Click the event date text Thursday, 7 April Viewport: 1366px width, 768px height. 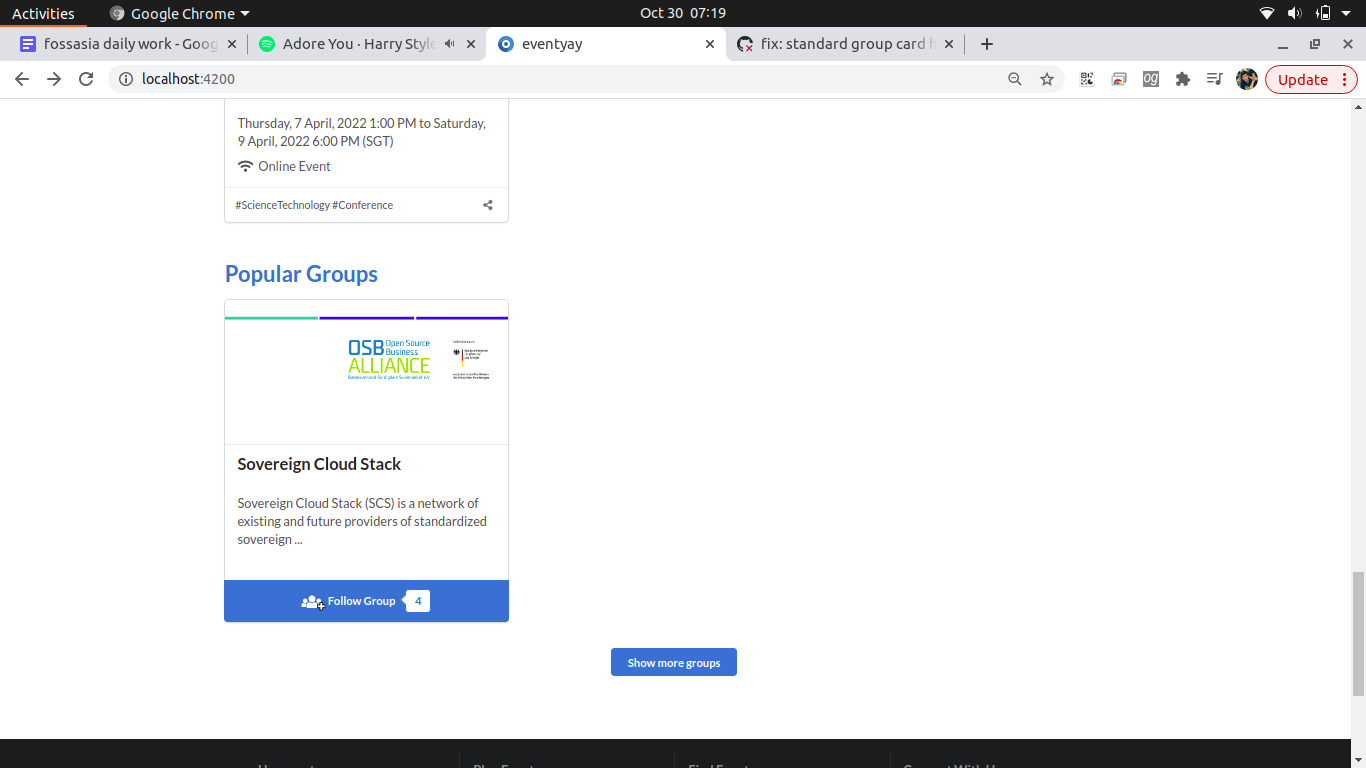tap(362, 132)
